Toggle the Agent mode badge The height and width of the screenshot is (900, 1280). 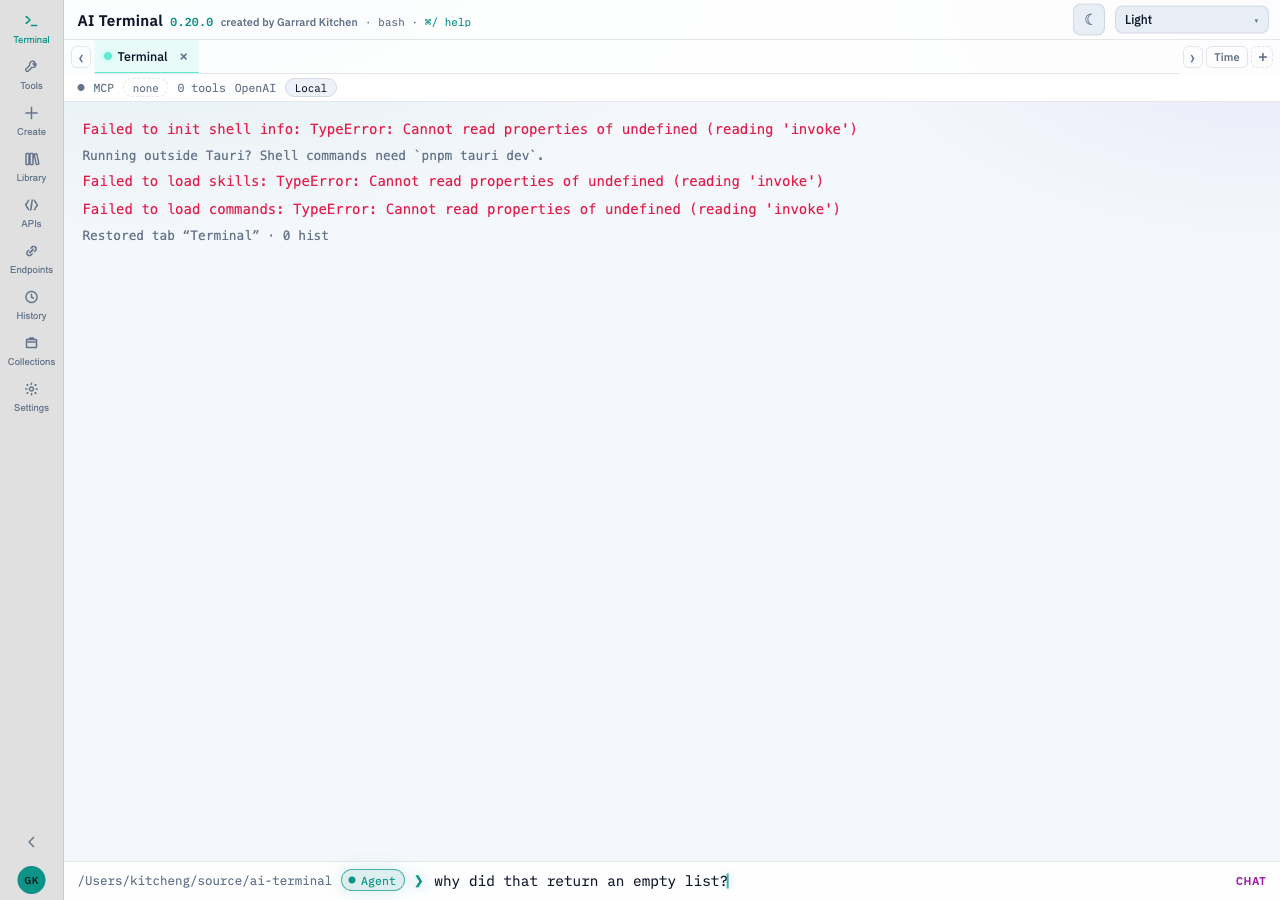point(373,881)
